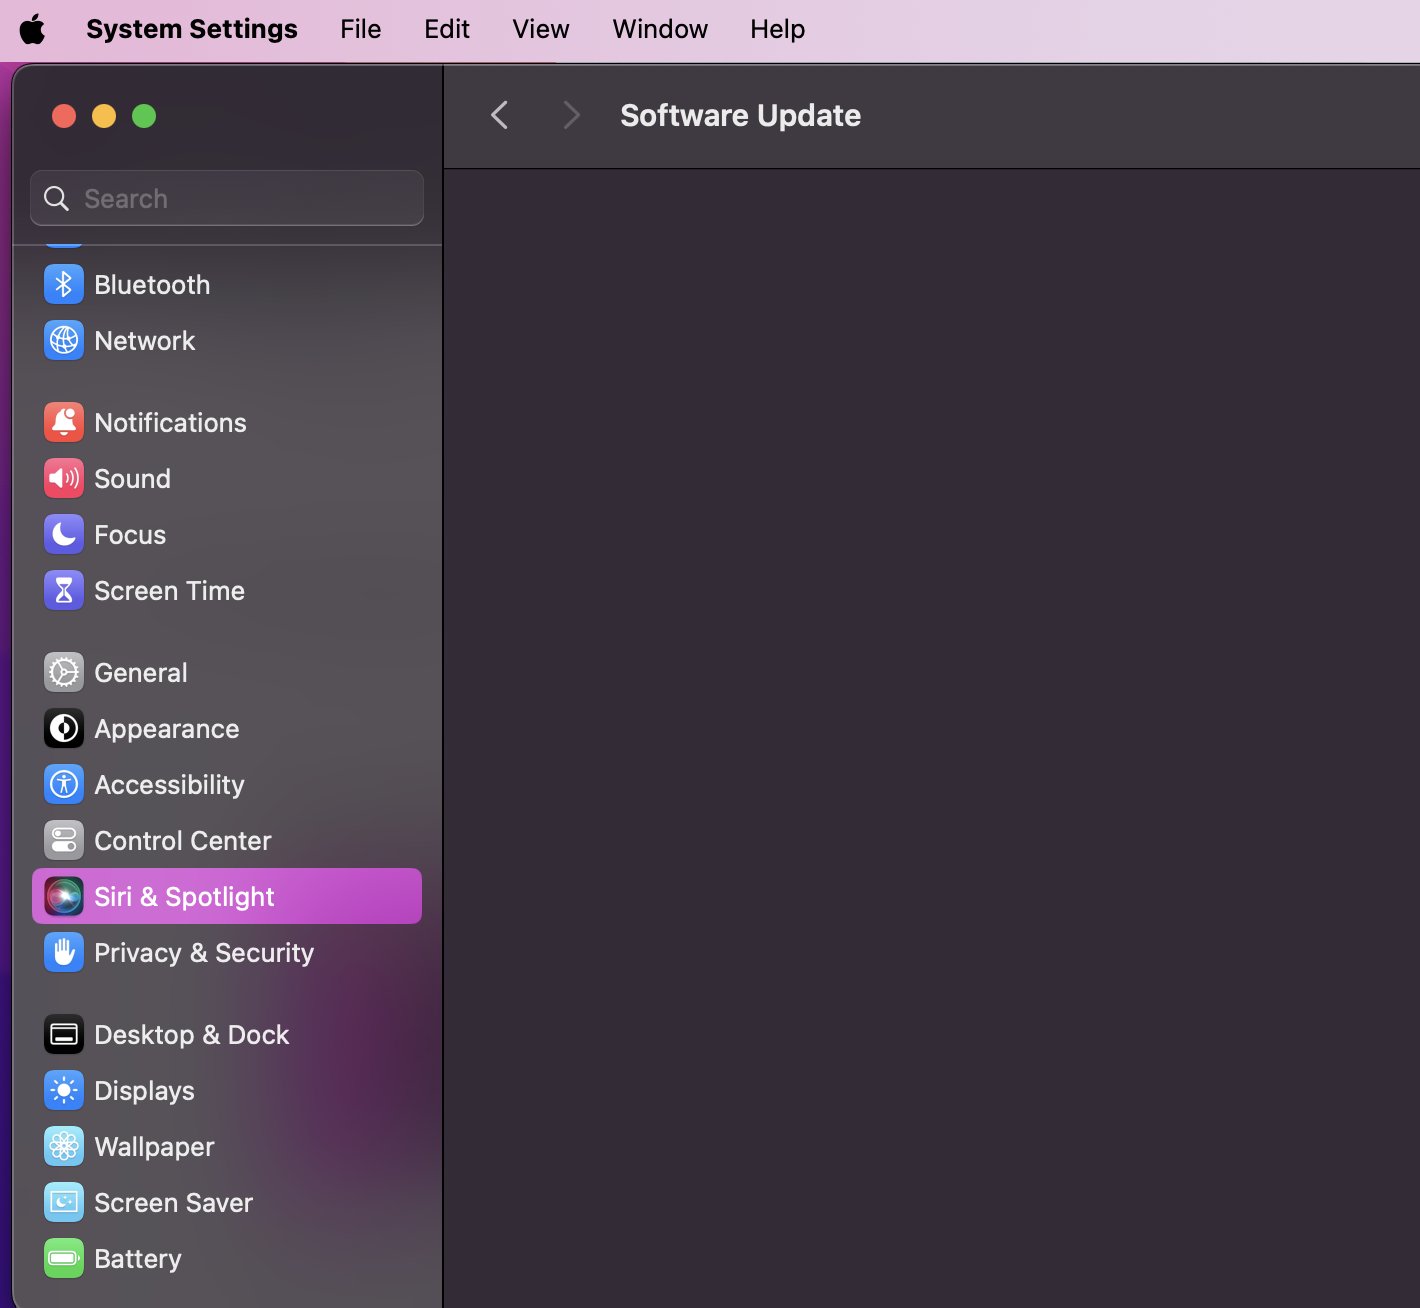The height and width of the screenshot is (1308, 1420).
Task: Open the Sound speaker icon
Action: tap(64, 479)
